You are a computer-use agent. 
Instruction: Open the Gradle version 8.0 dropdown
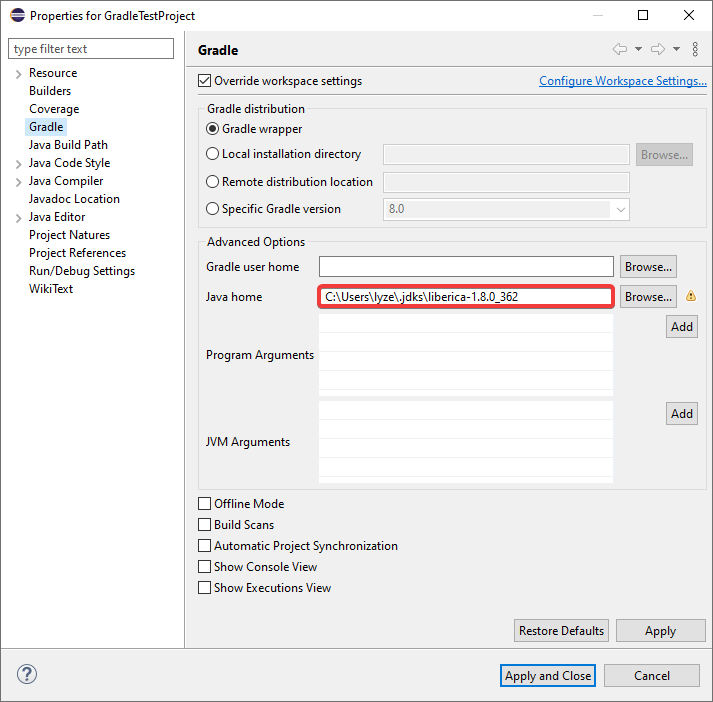click(x=620, y=210)
